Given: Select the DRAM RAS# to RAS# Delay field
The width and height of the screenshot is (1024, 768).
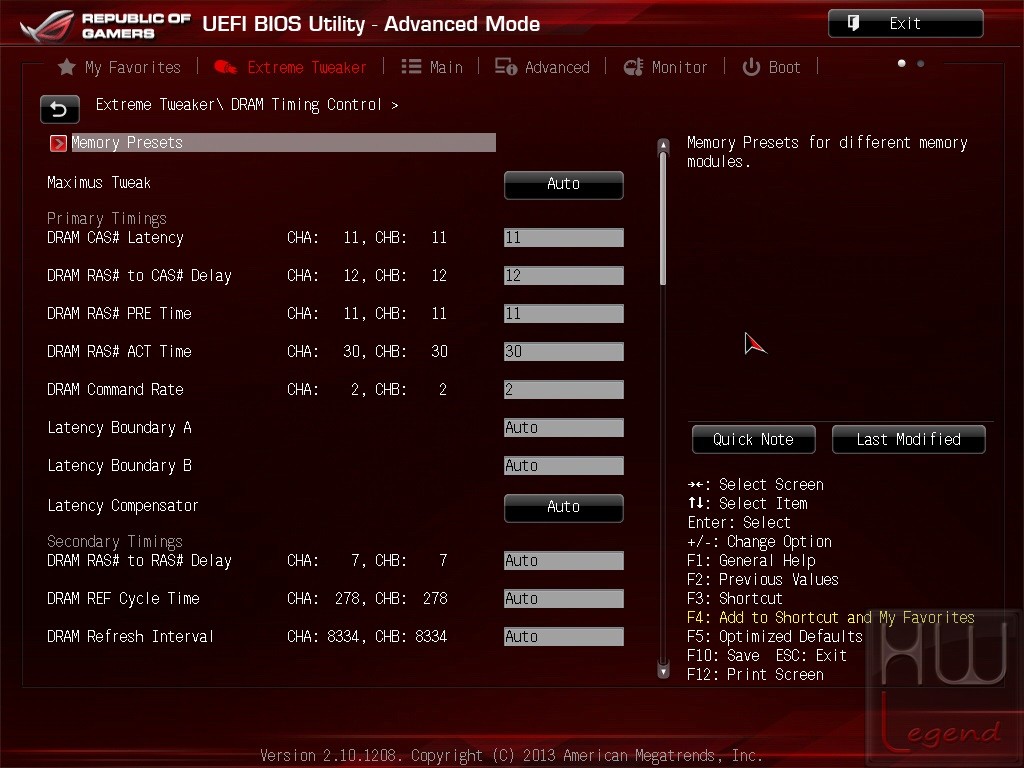Looking at the screenshot, I should (564, 561).
